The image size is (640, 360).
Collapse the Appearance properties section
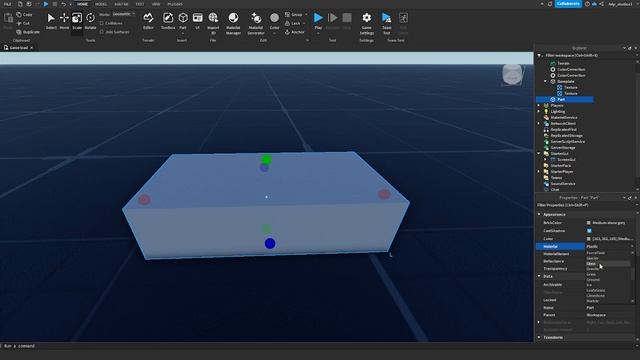[x=539, y=214]
